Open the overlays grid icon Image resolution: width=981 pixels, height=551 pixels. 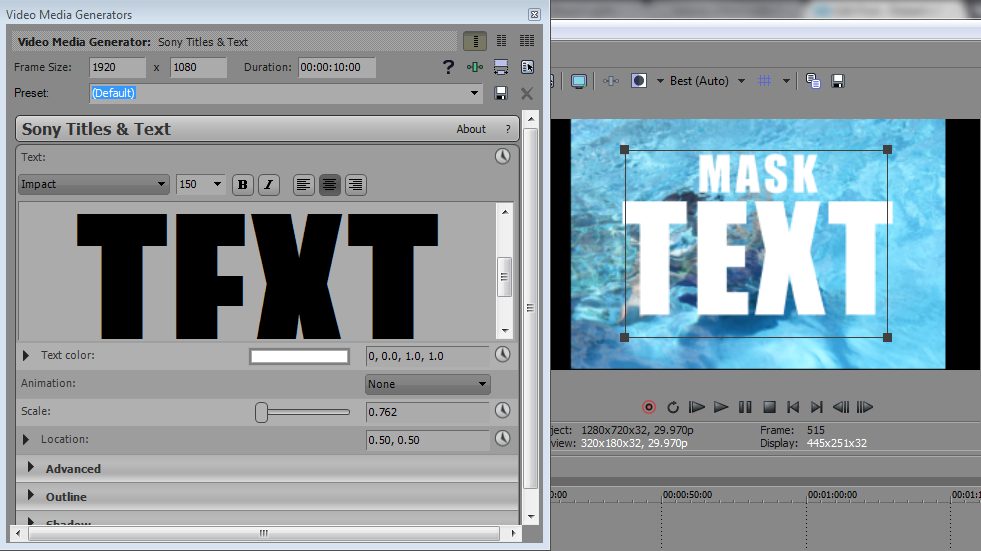[764, 81]
